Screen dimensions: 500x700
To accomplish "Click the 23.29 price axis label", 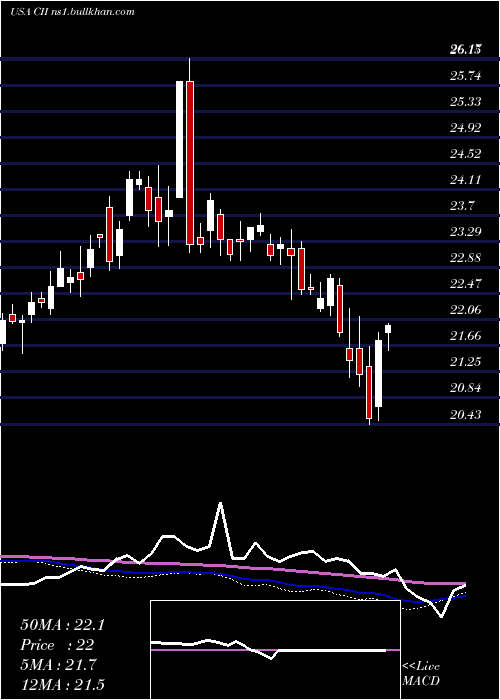I will tap(466, 232).
